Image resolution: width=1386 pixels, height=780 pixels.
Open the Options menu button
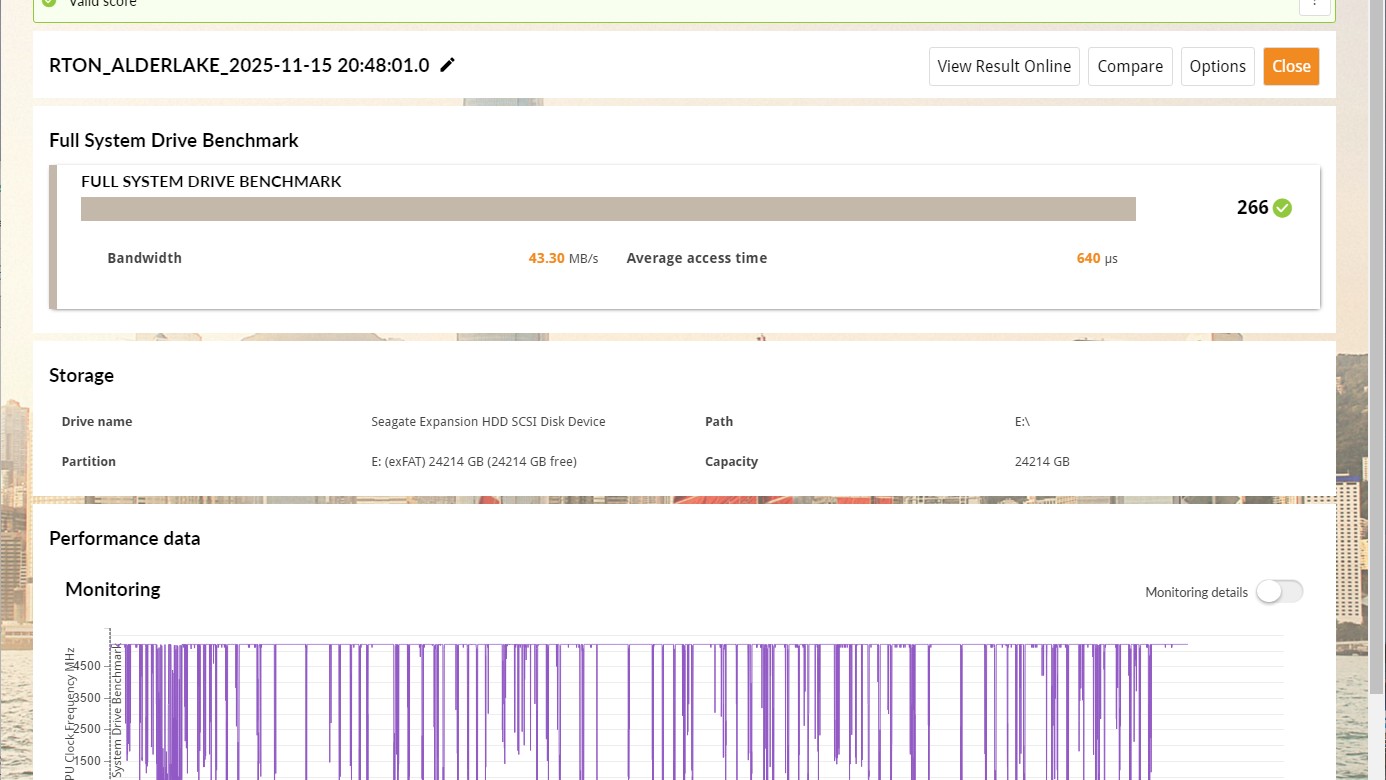point(1217,66)
